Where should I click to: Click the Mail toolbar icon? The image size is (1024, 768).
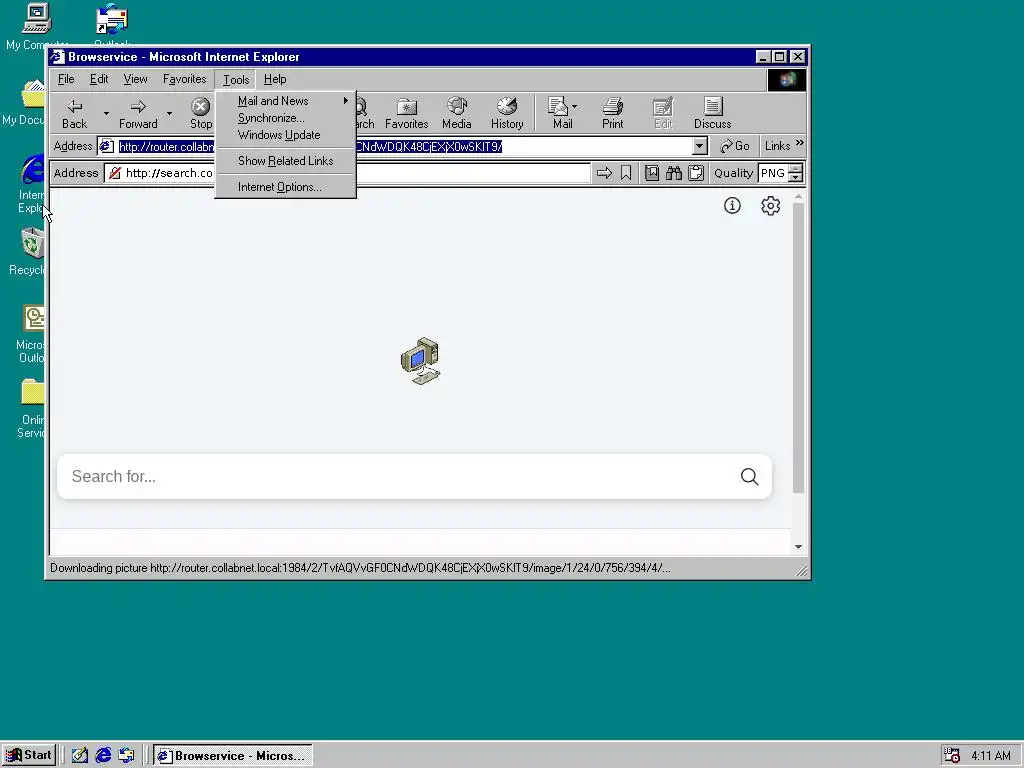pyautogui.click(x=559, y=113)
